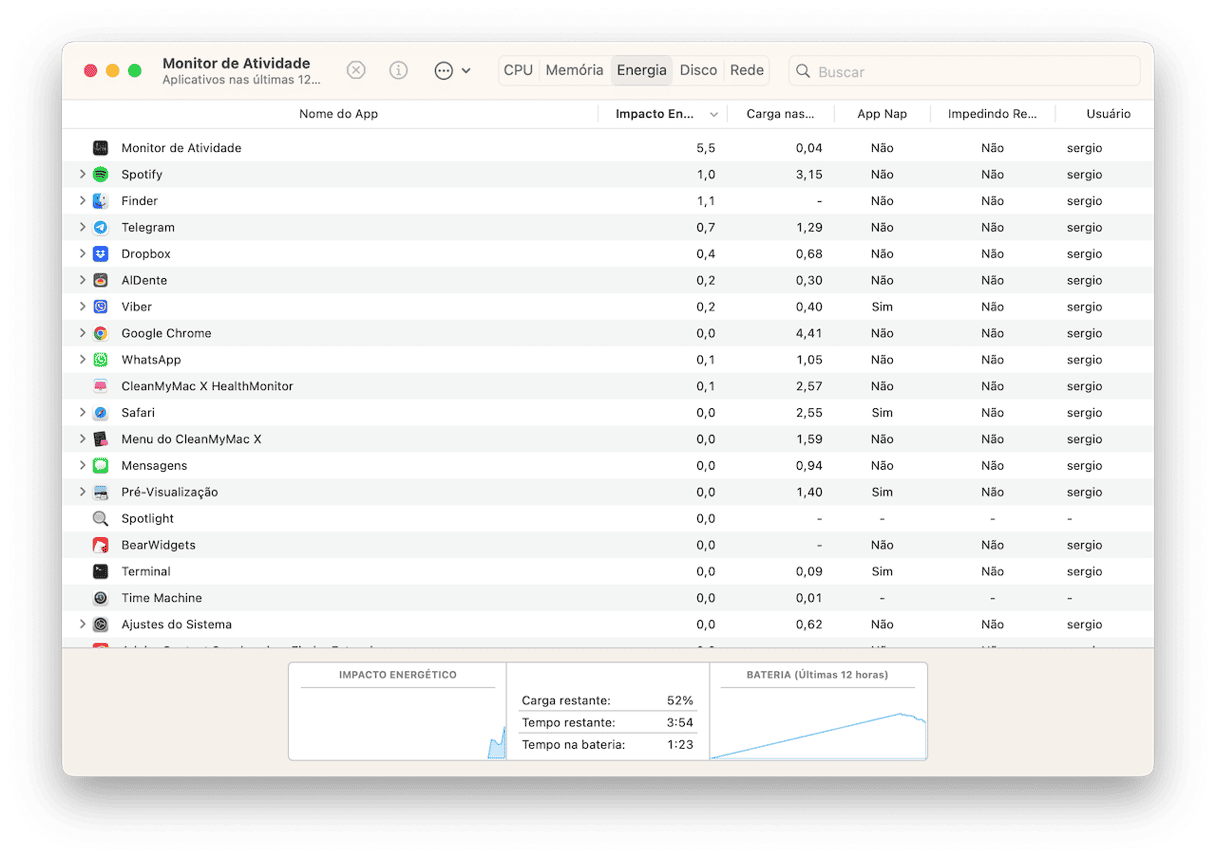Select the Time Machine row name
1216x858 pixels.
pos(161,598)
